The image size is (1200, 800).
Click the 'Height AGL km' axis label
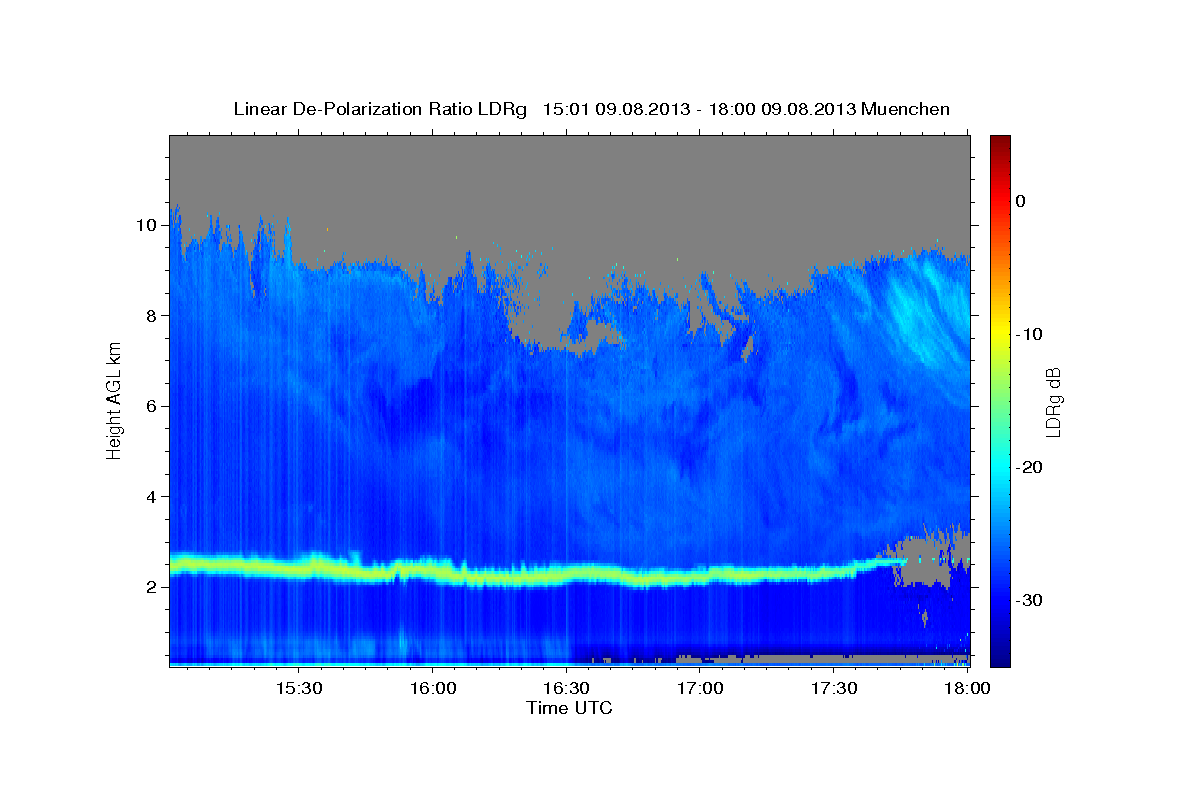coord(114,401)
